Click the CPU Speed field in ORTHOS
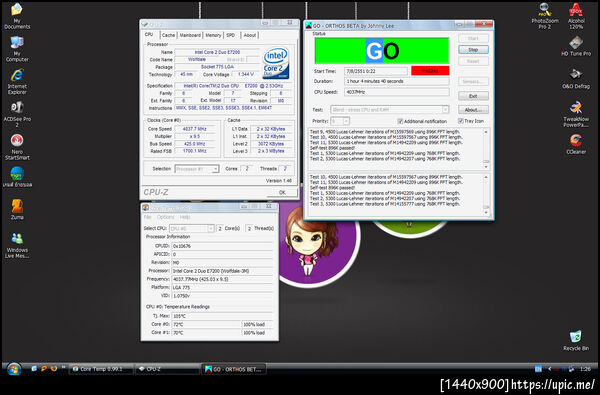 tap(396, 92)
